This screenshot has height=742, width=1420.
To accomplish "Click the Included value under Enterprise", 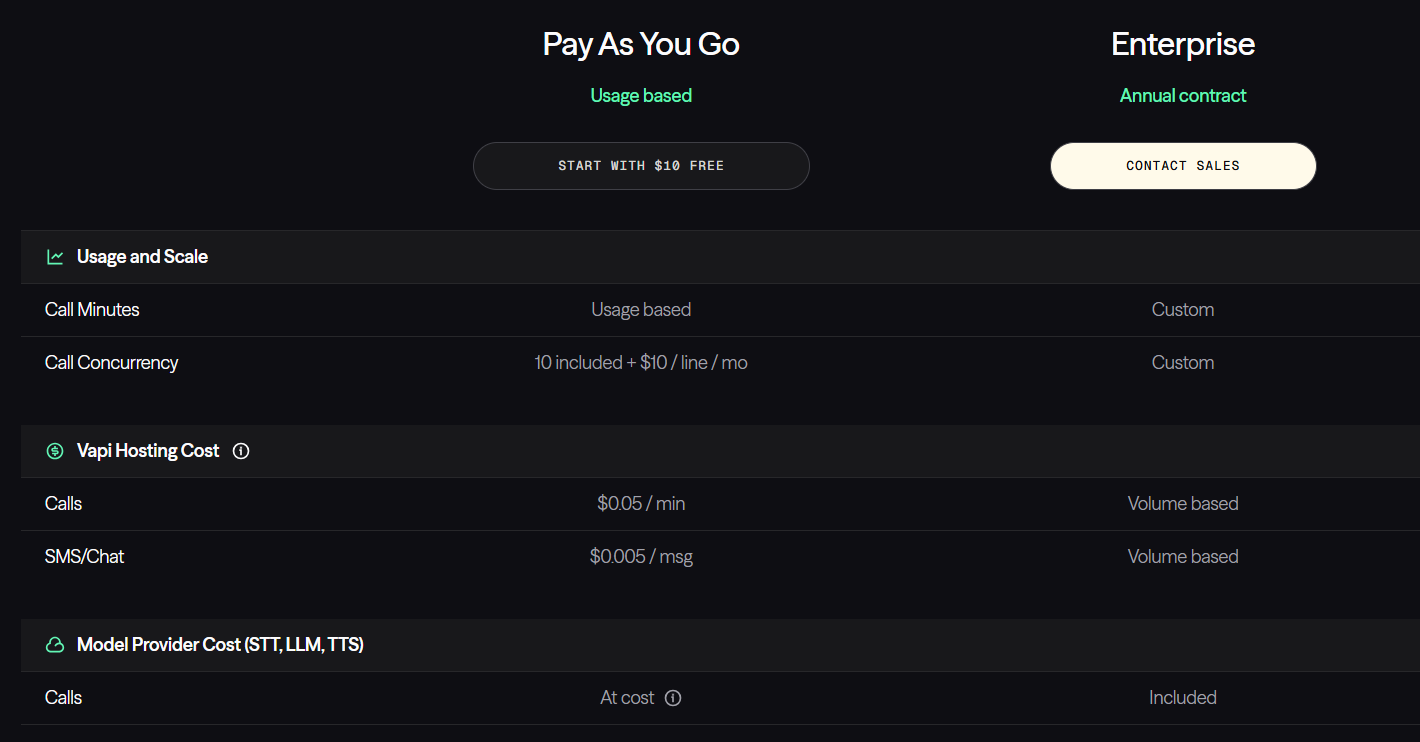I will click(1183, 698).
